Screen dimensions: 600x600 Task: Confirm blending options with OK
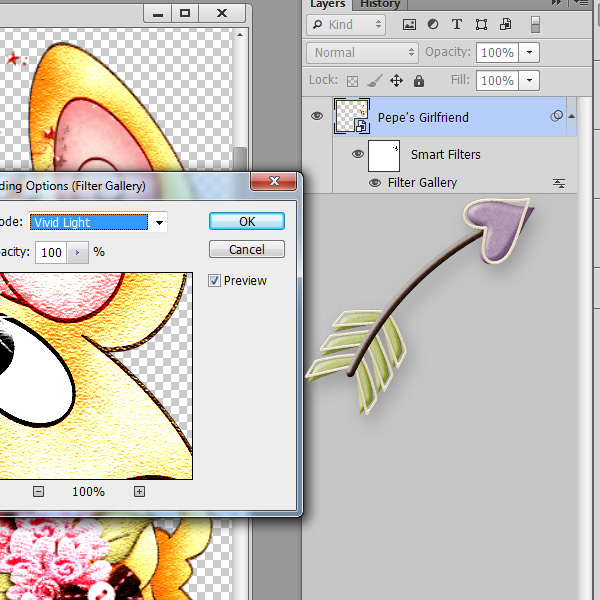[x=247, y=221]
